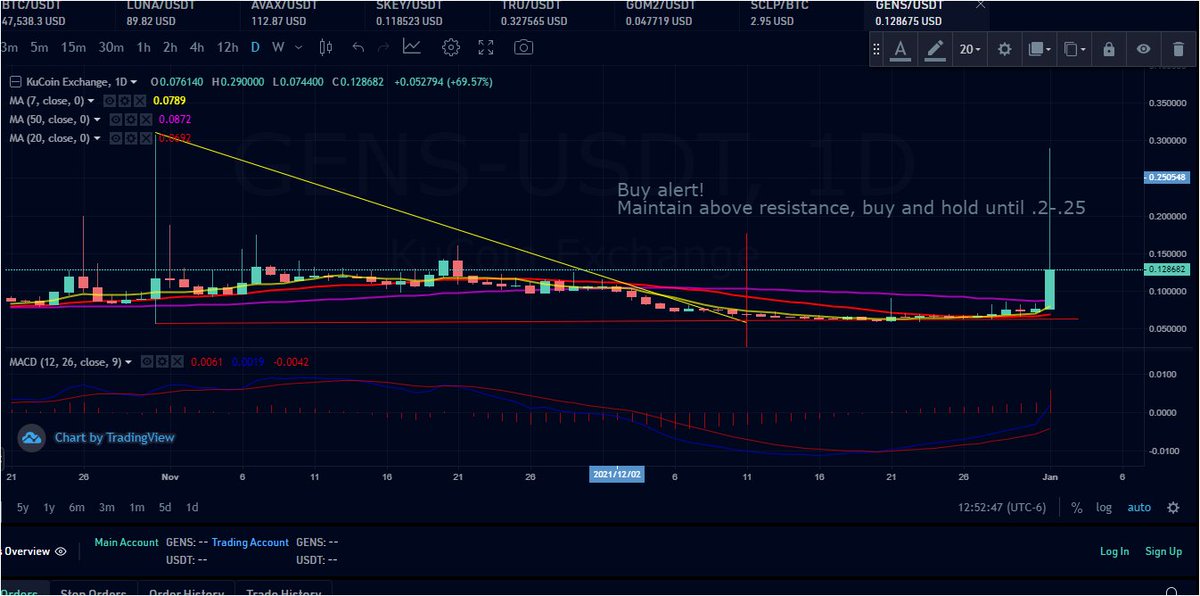This screenshot has width=1200, height=596.
Task: Open settings for MA 50 indicator
Action: (130, 119)
